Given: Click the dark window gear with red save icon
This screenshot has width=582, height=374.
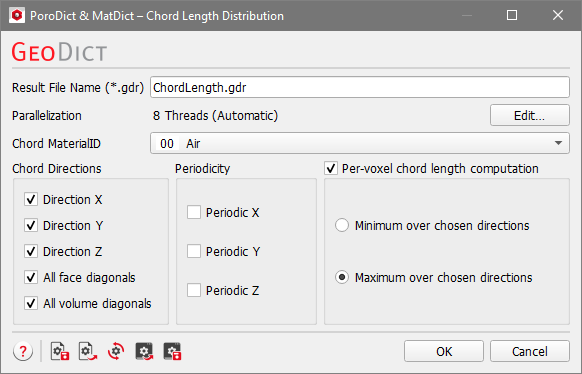Looking at the screenshot, I should pyautogui.click(x=173, y=351).
